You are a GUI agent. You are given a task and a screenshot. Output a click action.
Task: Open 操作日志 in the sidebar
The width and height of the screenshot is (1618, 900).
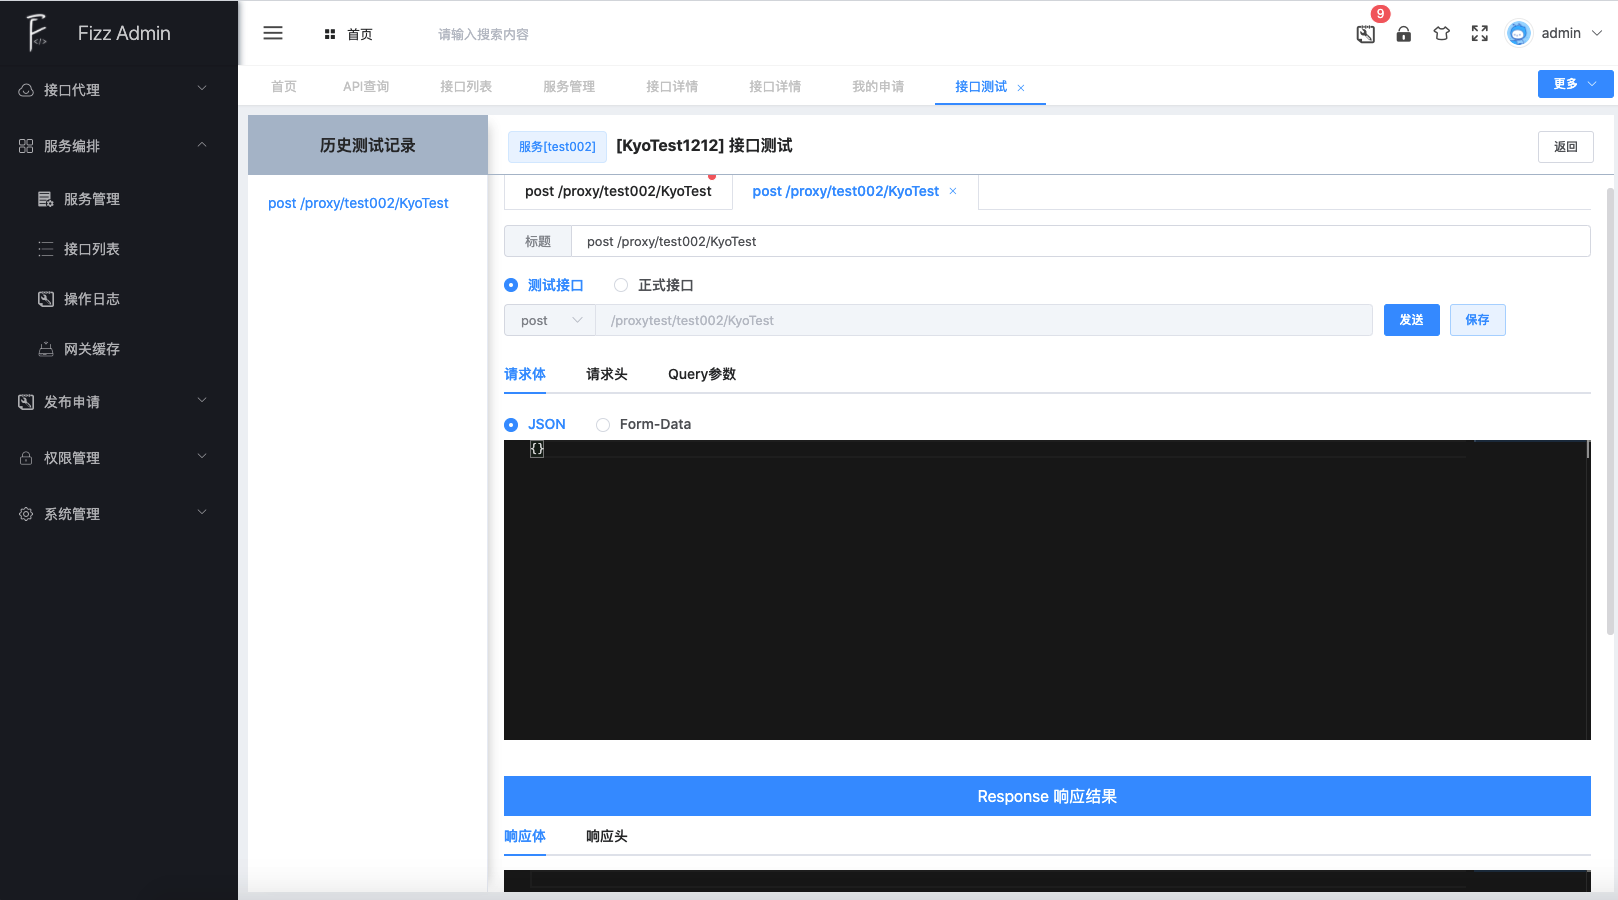(x=91, y=299)
